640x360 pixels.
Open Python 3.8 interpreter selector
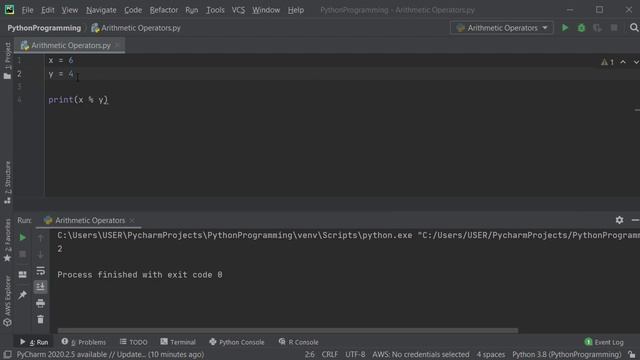click(x=567, y=354)
